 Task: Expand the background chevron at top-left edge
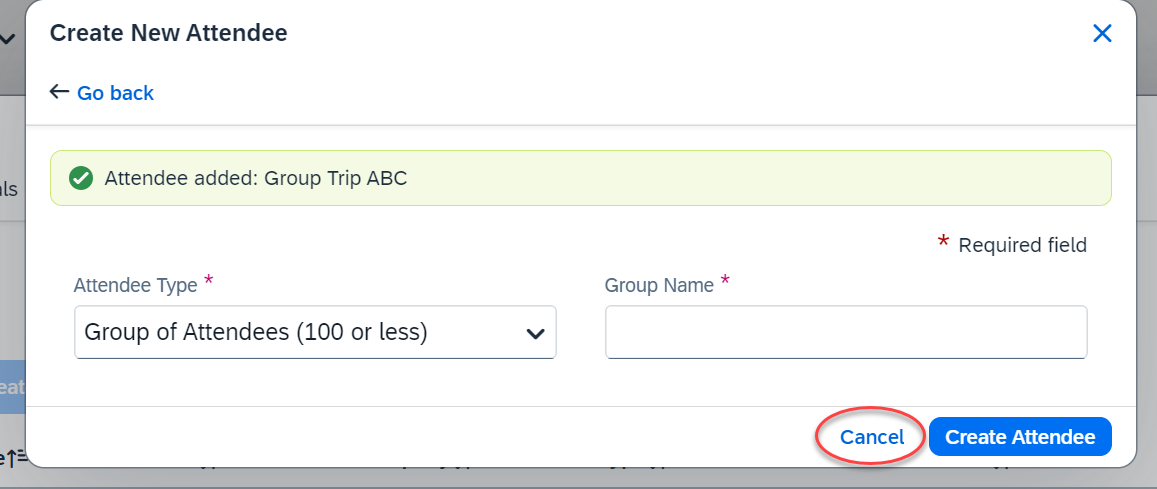click(x=7, y=39)
